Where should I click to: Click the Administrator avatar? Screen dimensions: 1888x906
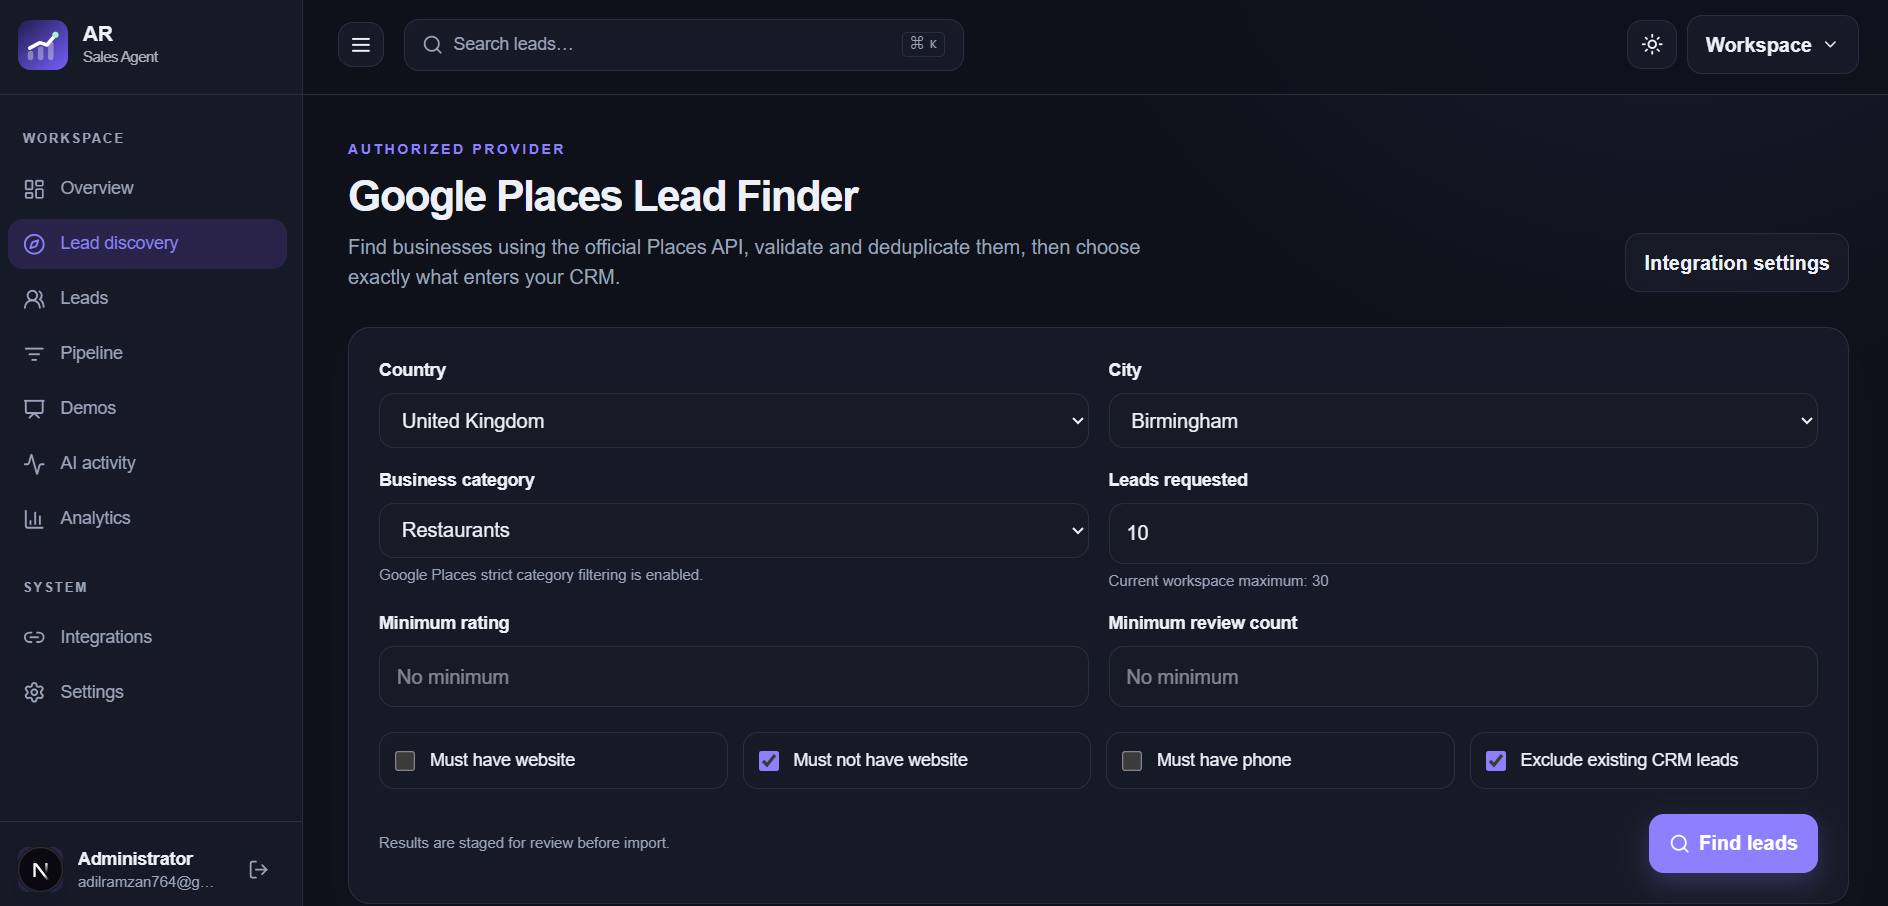click(40, 870)
